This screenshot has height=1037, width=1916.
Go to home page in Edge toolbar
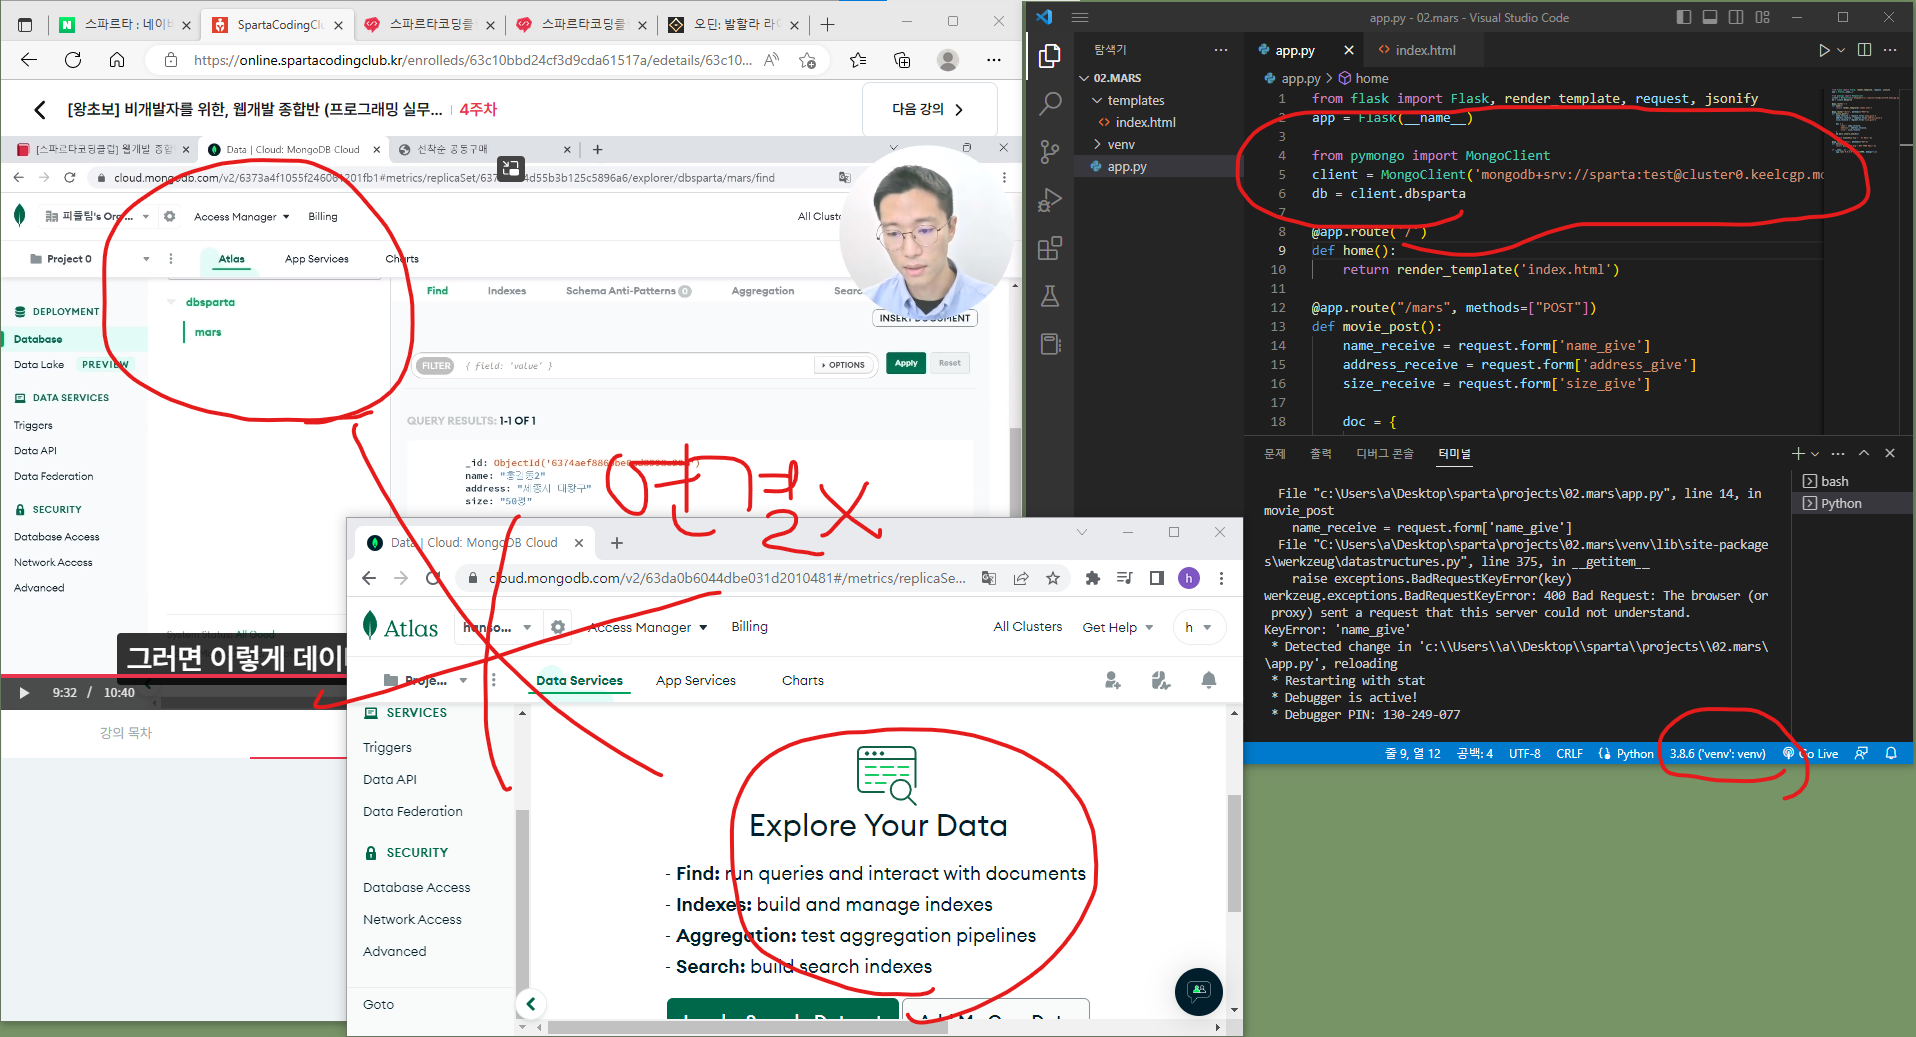point(117,60)
